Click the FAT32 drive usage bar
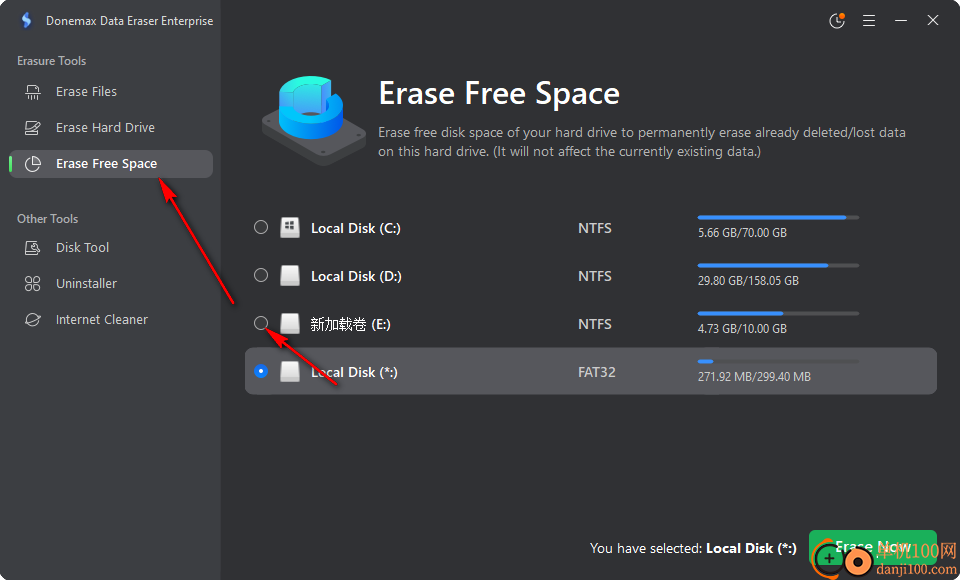 pos(778,361)
